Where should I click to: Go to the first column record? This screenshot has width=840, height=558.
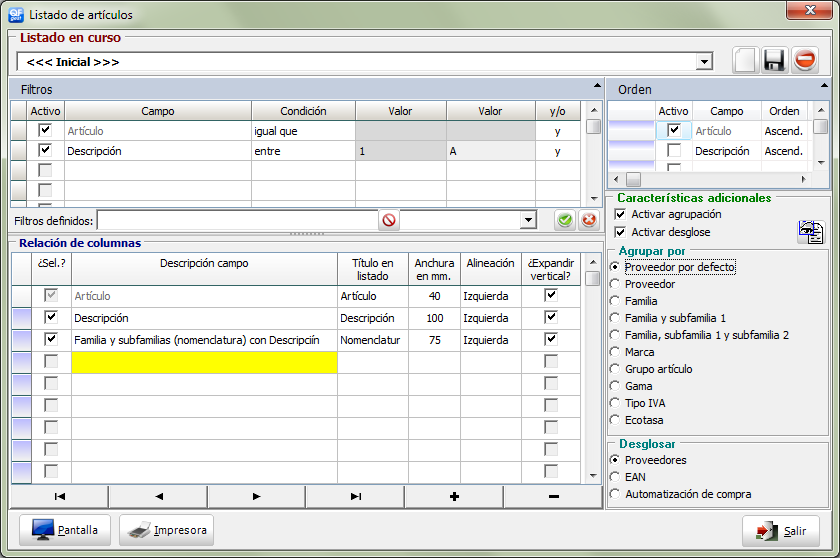tap(59, 496)
